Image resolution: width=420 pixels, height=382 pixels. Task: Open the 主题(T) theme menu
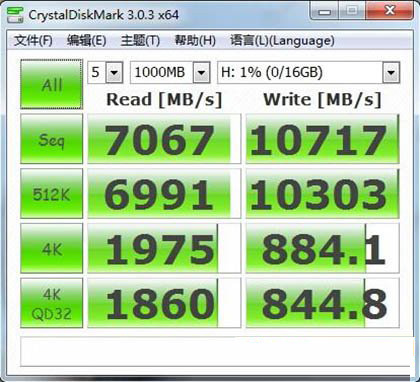pyautogui.click(x=140, y=41)
